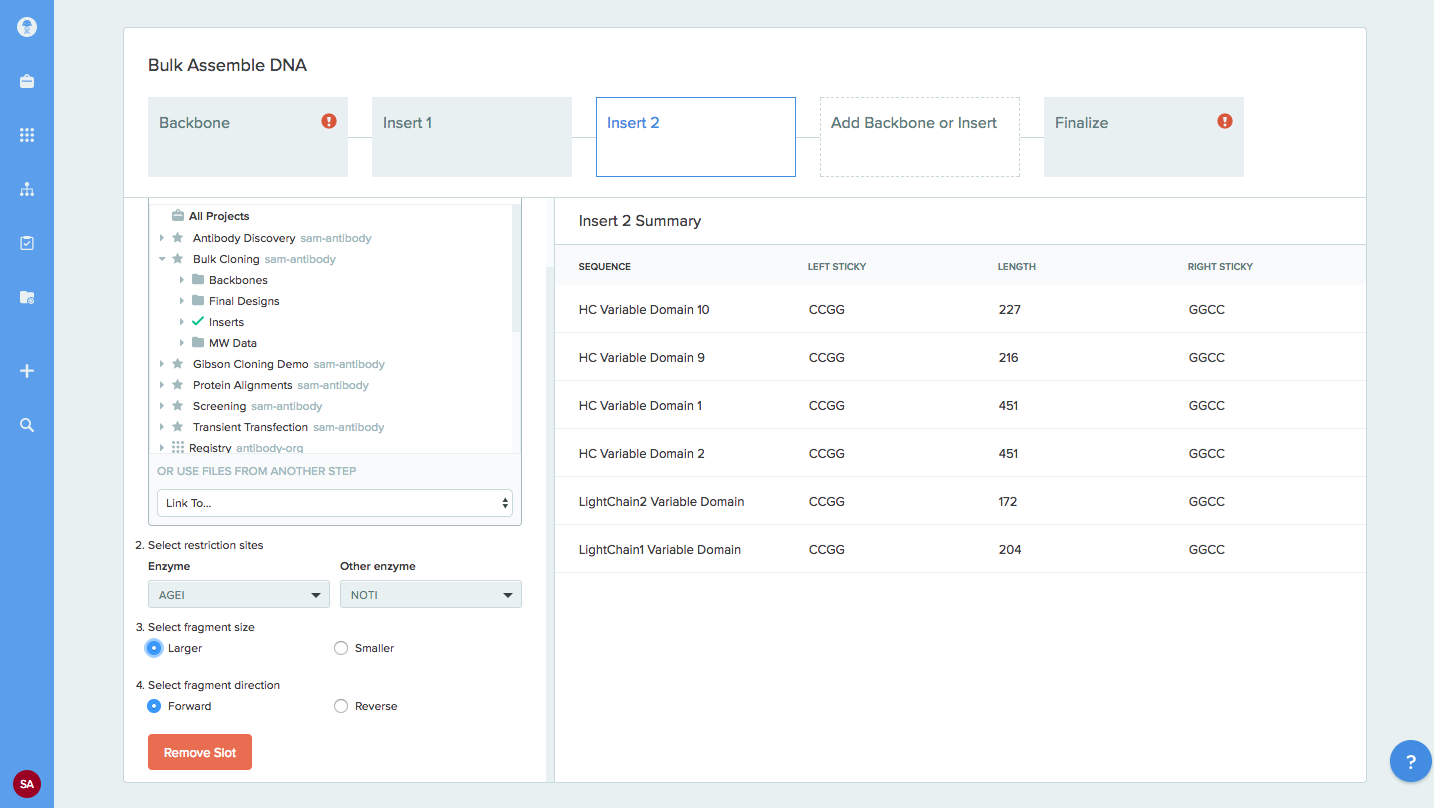Click the Remove Slot button
The height and width of the screenshot is (808, 1434).
coord(200,753)
